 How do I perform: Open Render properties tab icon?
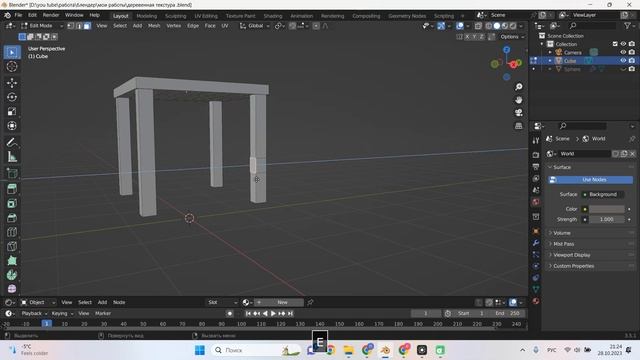click(x=536, y=155)
